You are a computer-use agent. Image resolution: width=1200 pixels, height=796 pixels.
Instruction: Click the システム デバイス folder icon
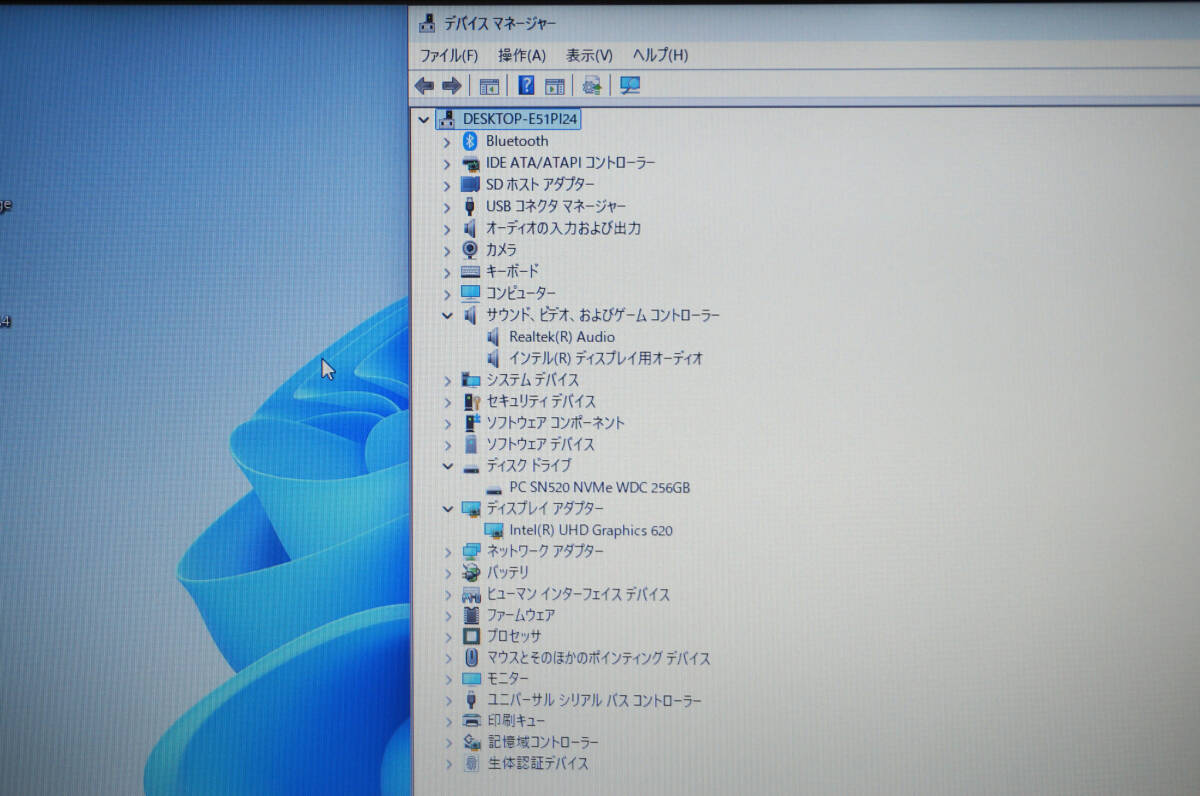tap(470, 380)
